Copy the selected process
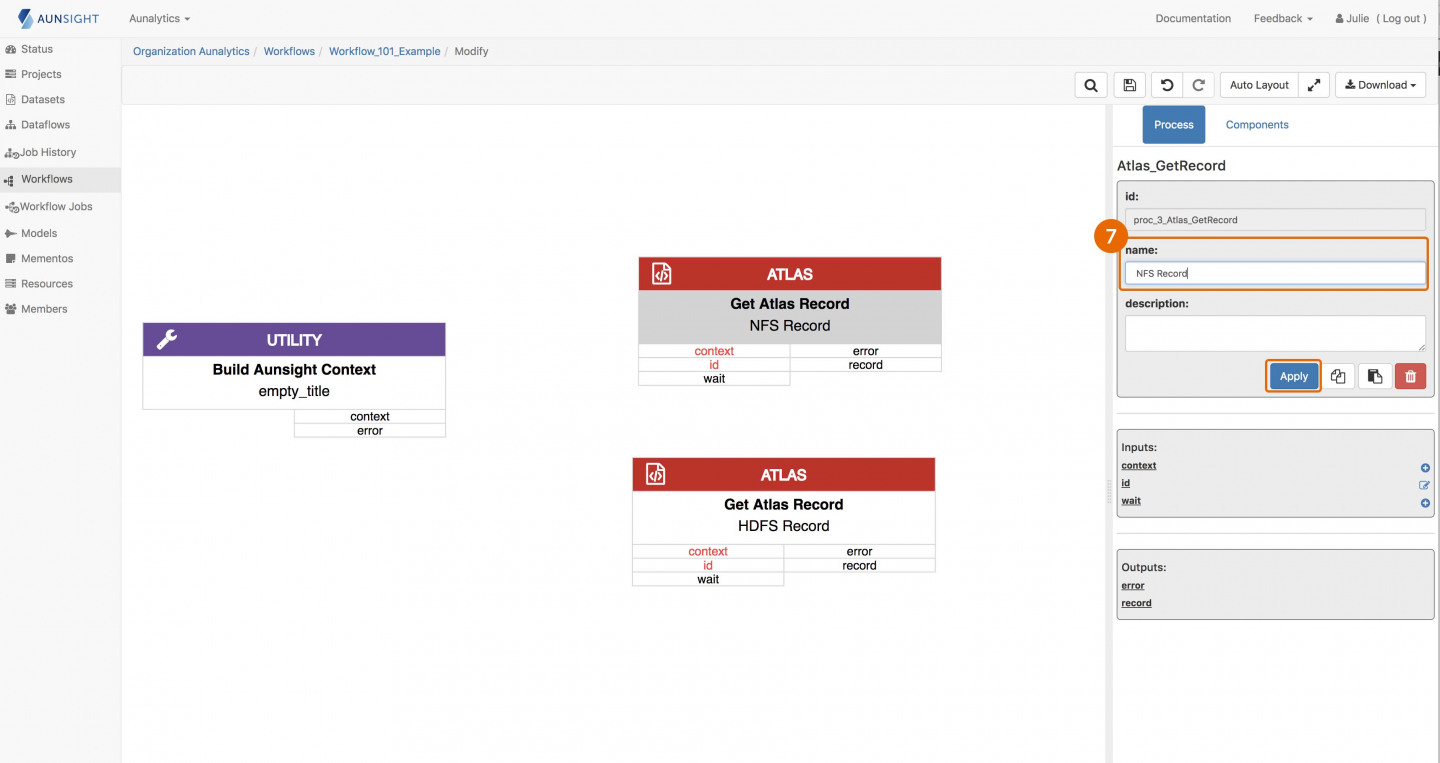The width and height of the screenshot is (1440, 763). pyautogui.click(x=1338, y=376)
